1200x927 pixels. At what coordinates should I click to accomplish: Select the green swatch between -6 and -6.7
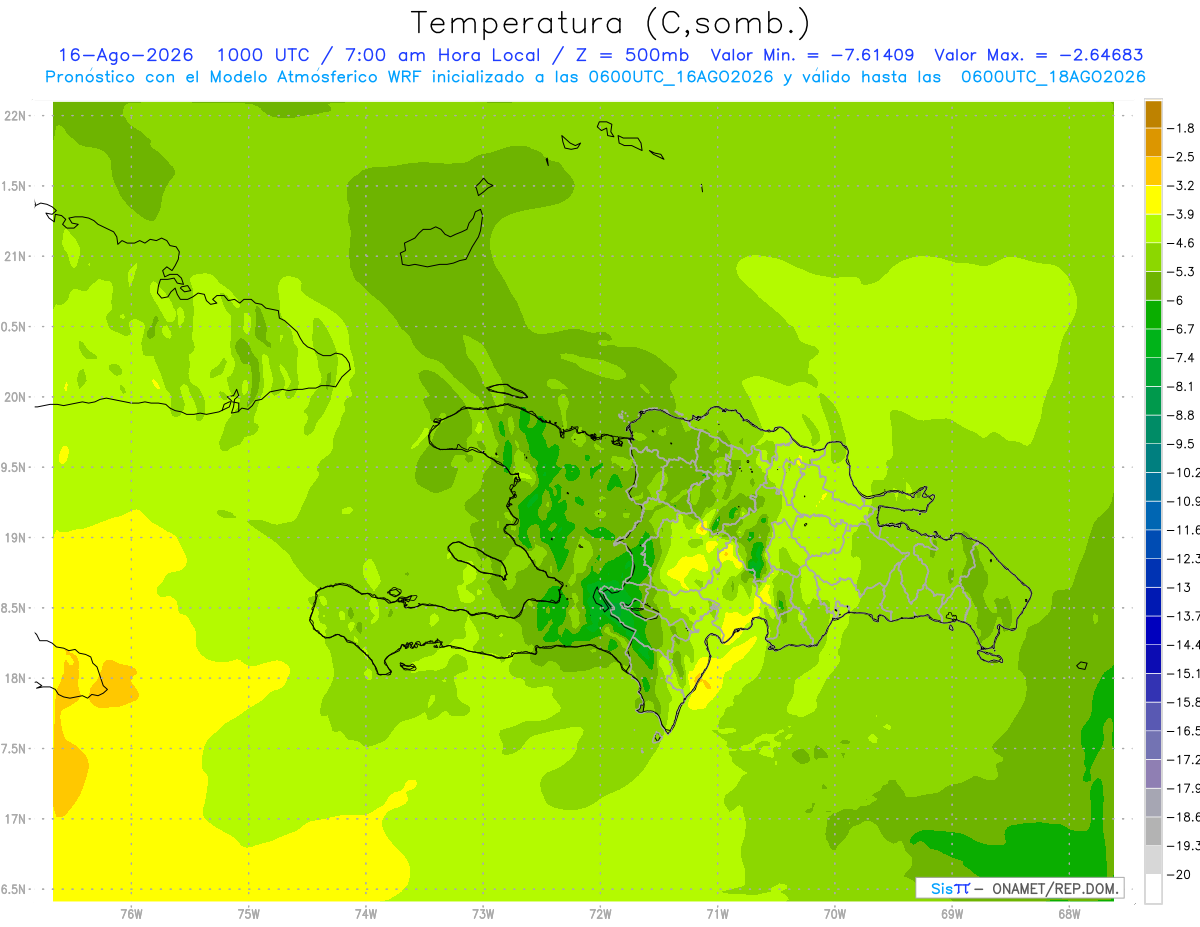pyautogui.click(x=1153, y=315)
